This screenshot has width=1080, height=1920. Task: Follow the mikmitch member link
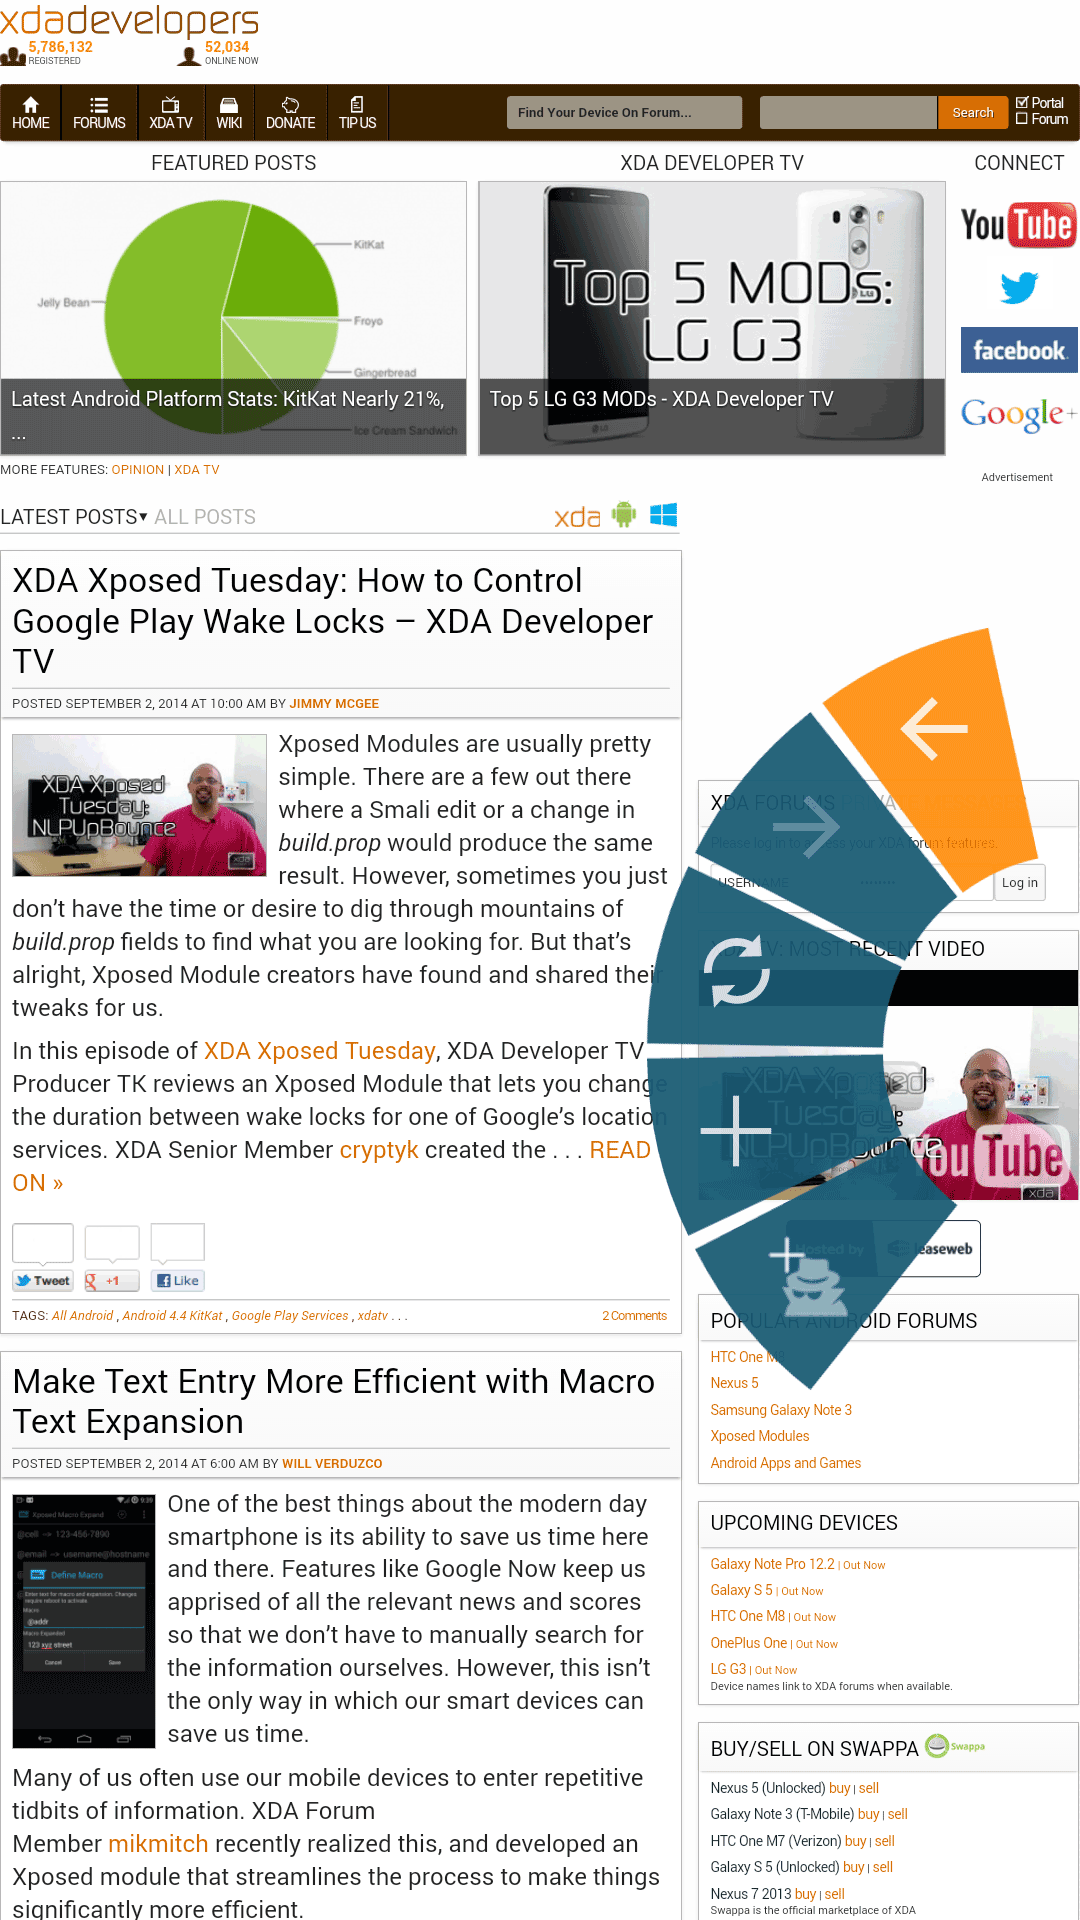coord(158,1844)
